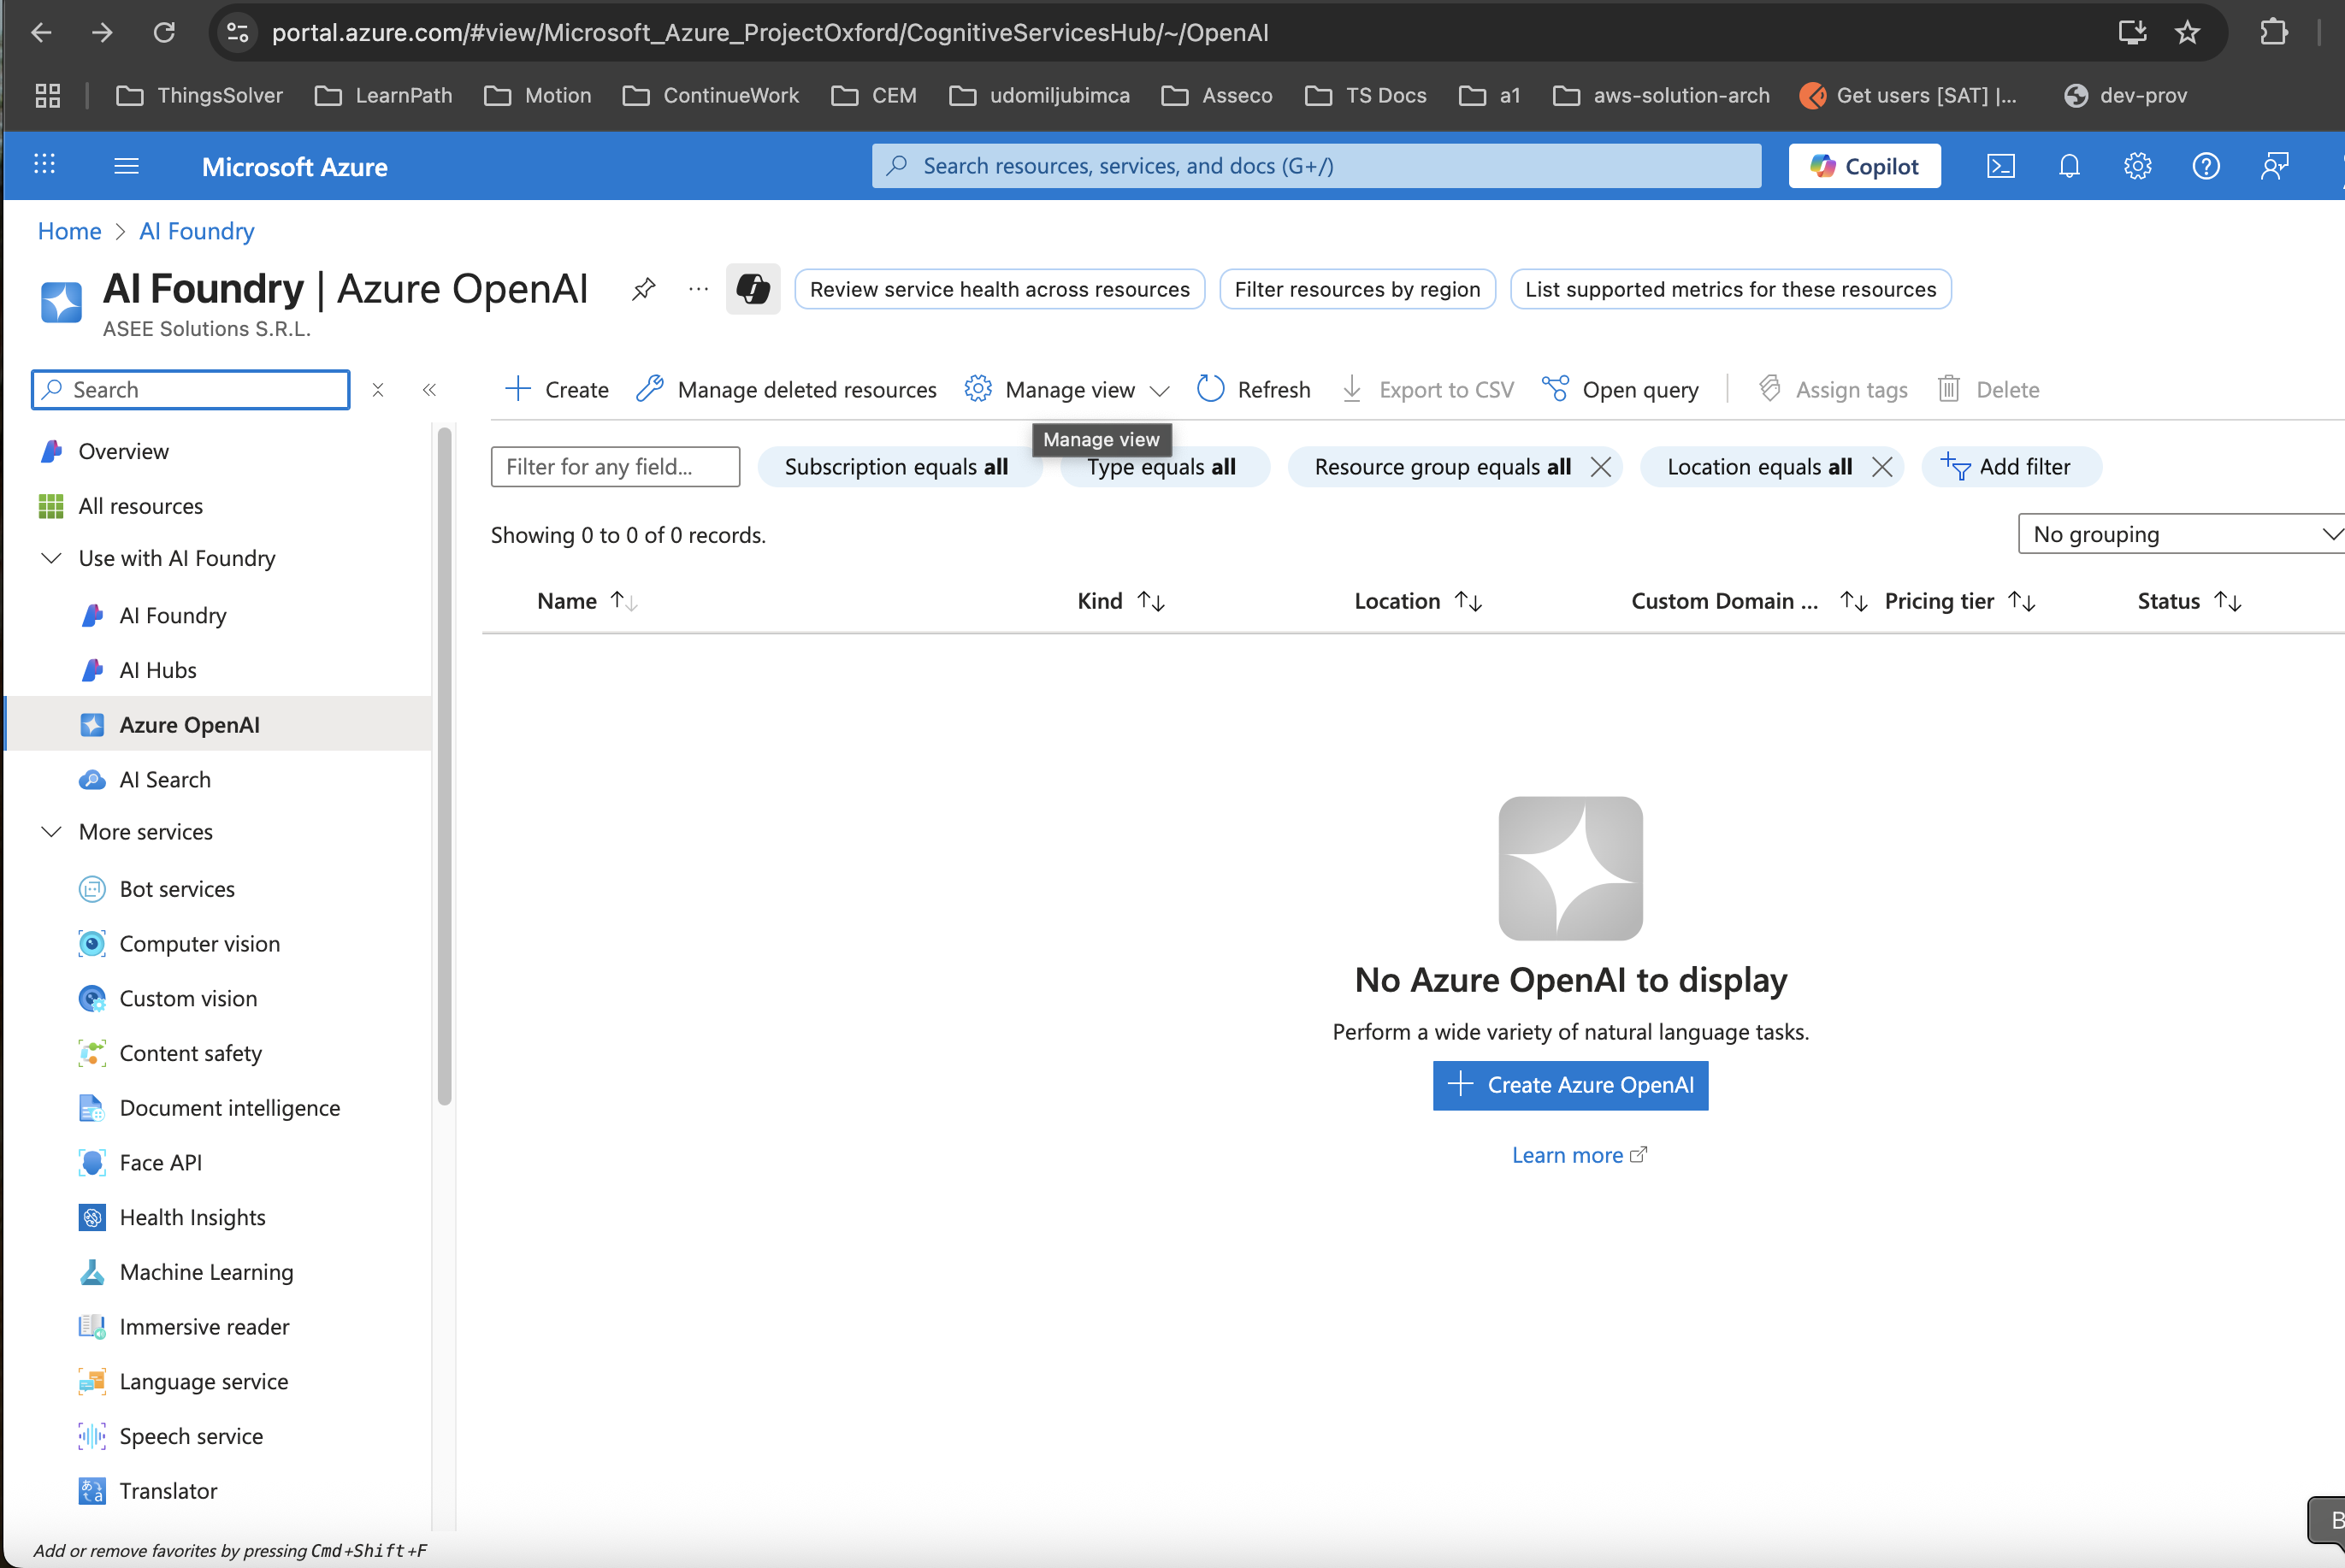Click the install app icon in address bar
The width and height of the screenshot is (2345, 1568).
click(2132, 33)
